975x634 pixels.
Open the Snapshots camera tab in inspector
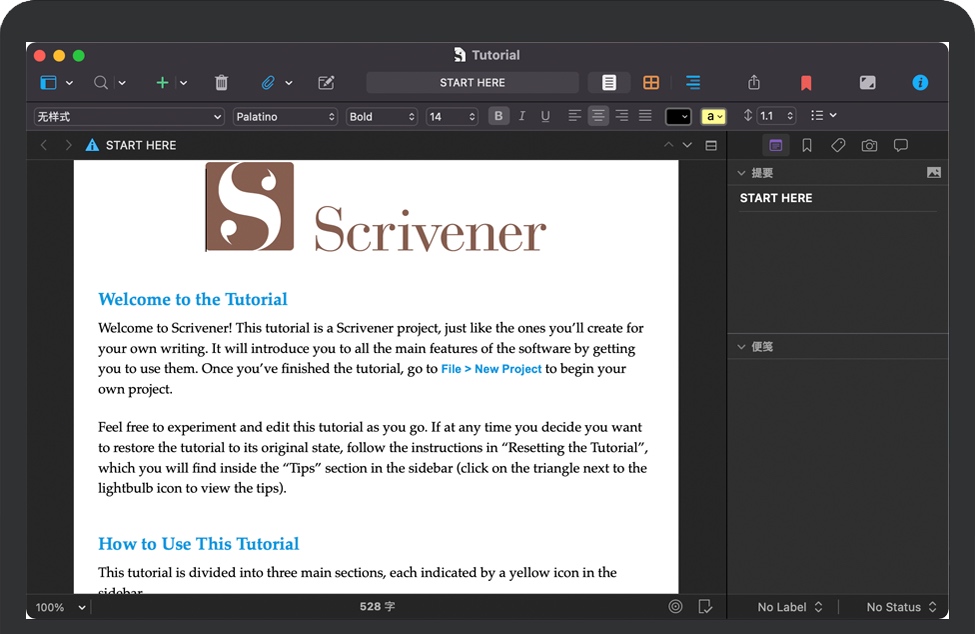tap(869, 146)
